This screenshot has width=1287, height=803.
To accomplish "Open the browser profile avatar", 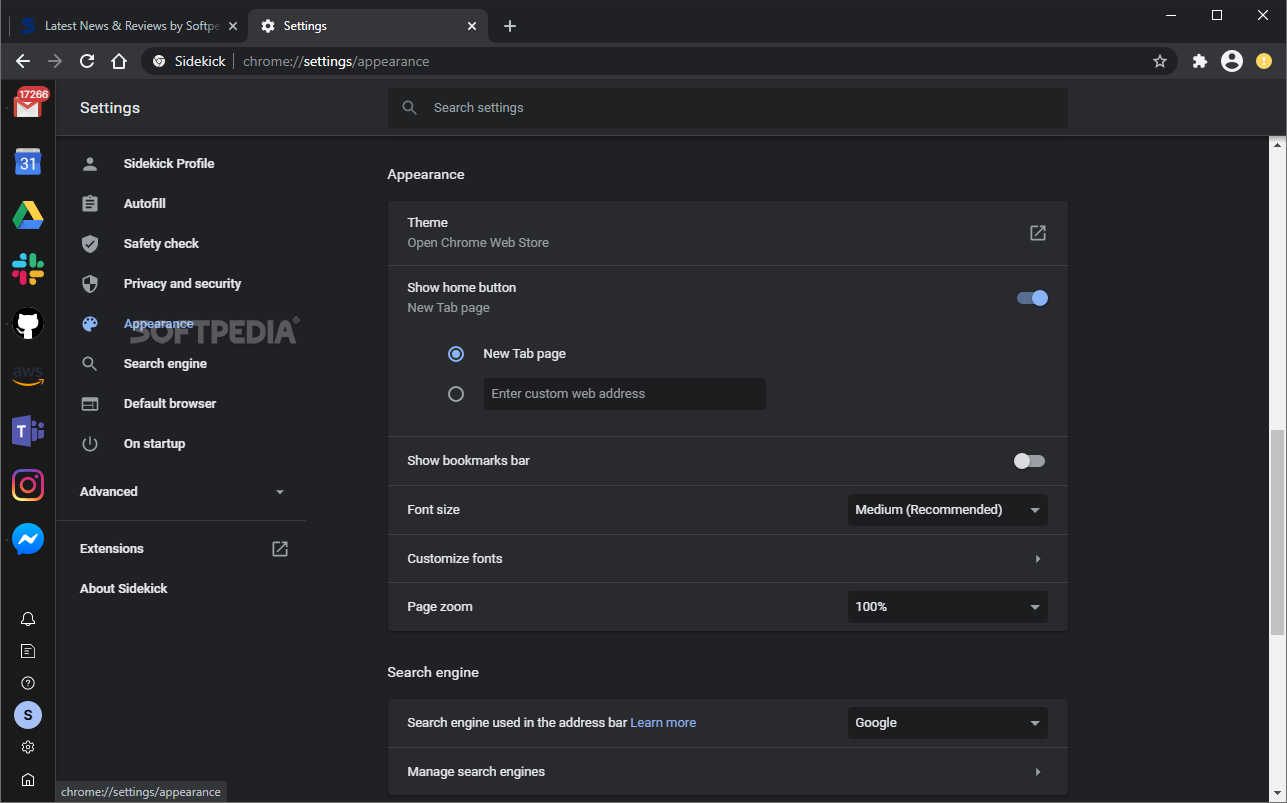I will [x=1232, y=61].
